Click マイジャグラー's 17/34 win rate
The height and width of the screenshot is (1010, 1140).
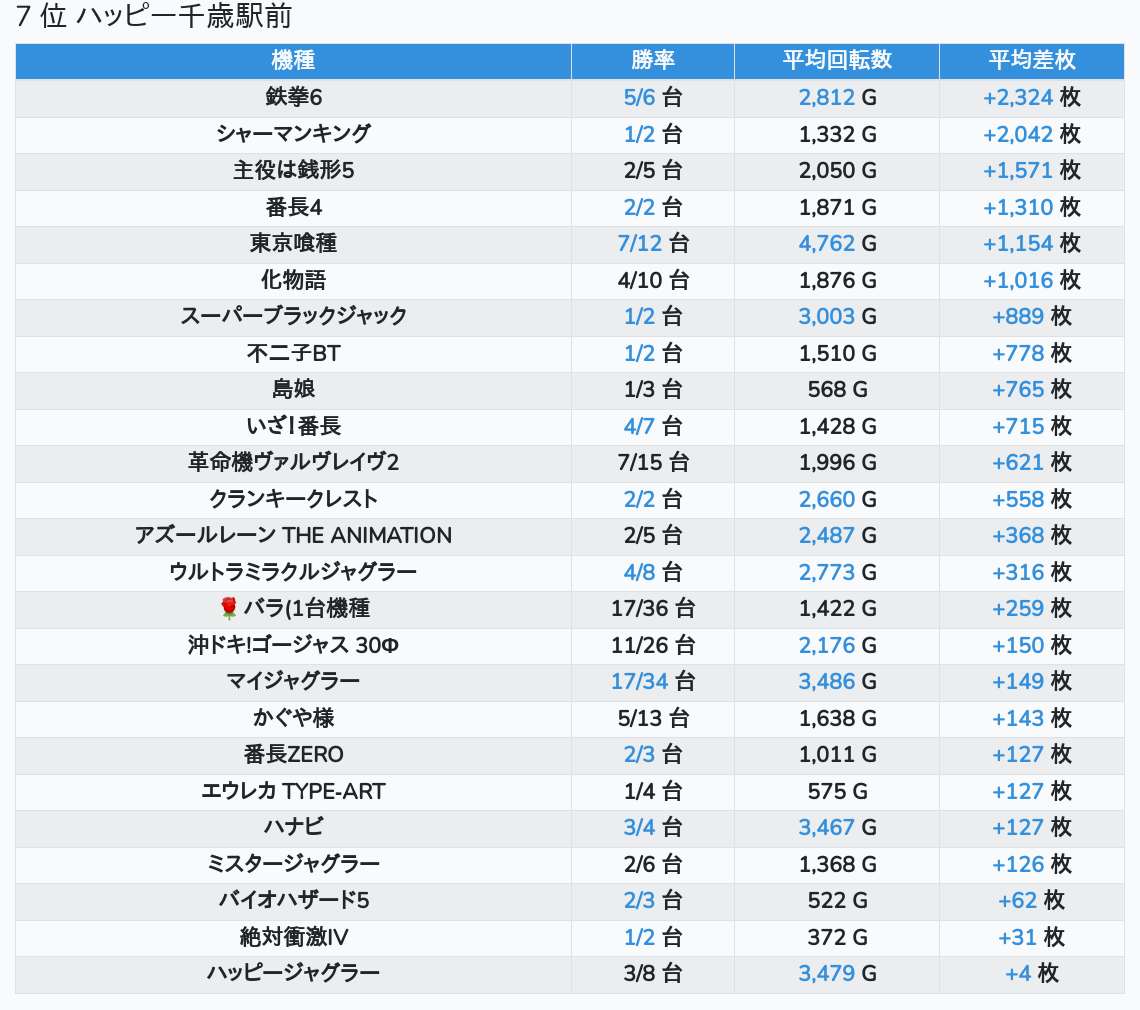tap(640, 681)
